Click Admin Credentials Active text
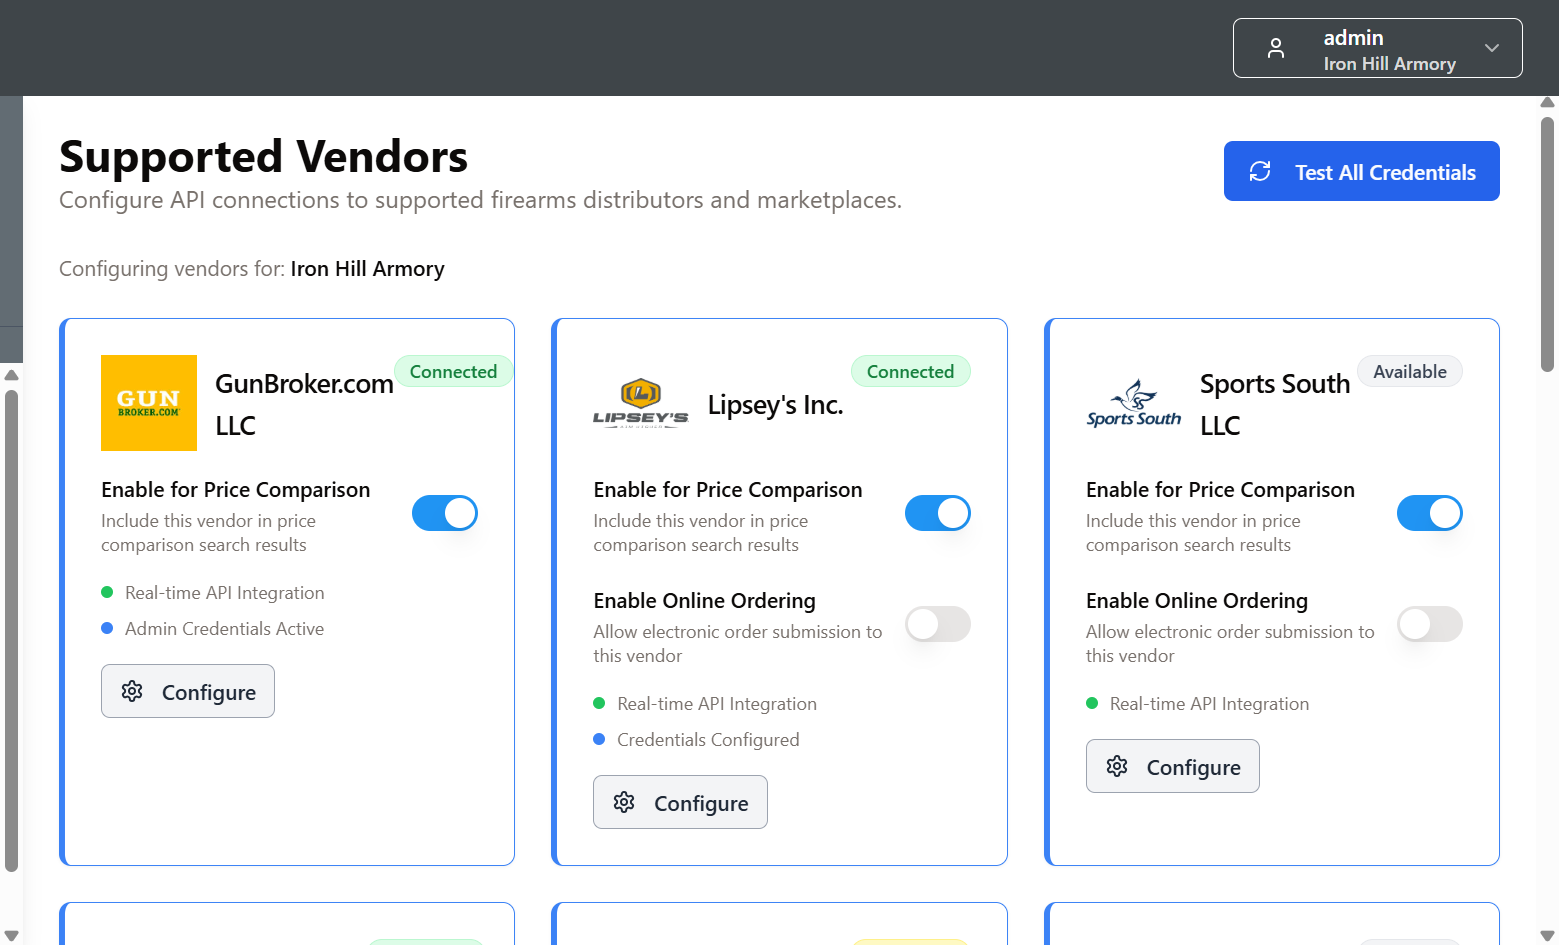1559x945 pixels. point(224,629)
